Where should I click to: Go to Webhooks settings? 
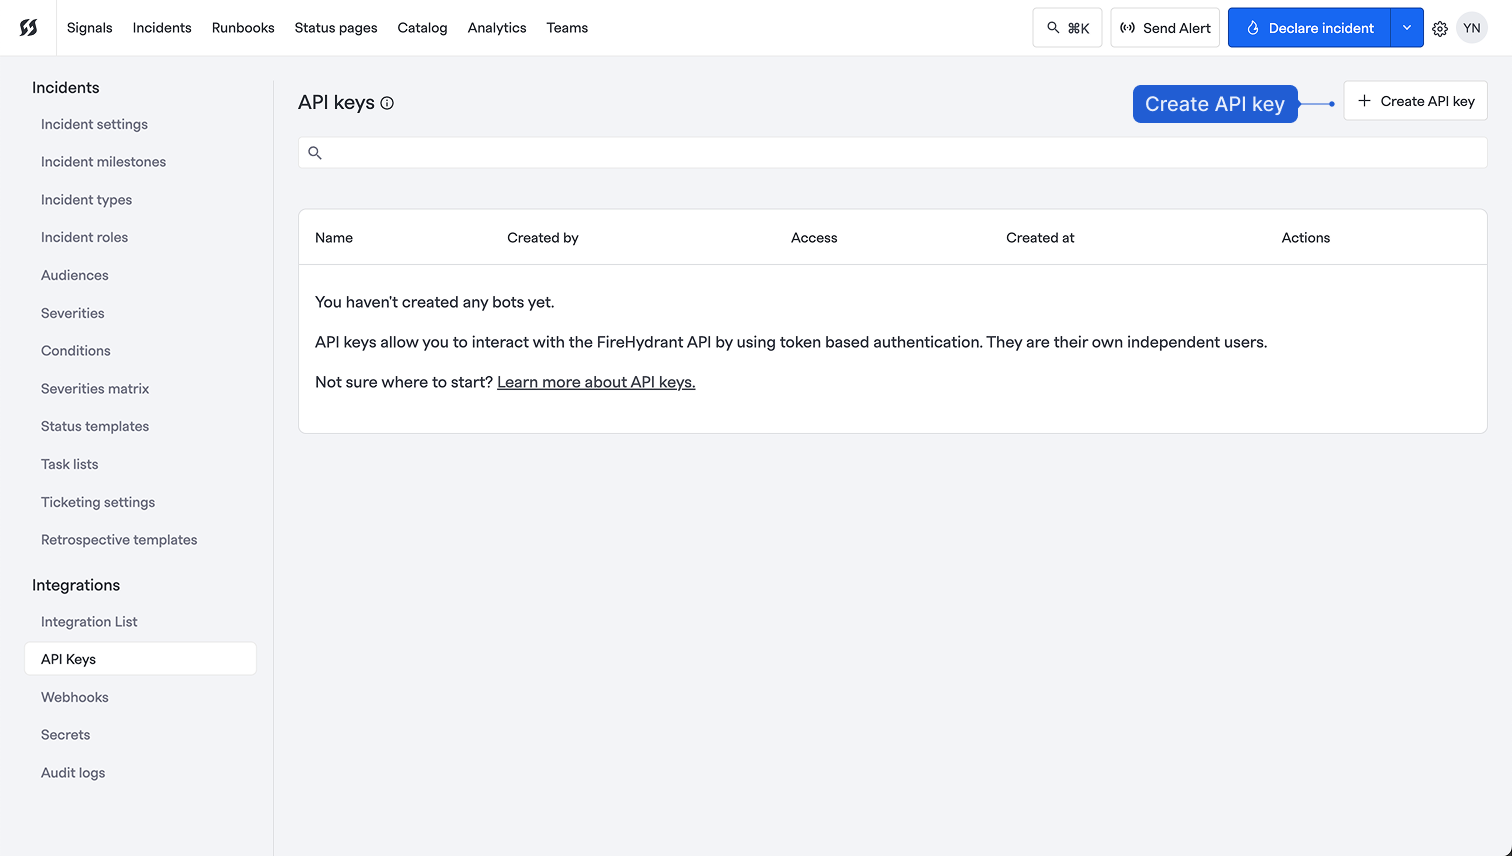click(x=75, y=697)
